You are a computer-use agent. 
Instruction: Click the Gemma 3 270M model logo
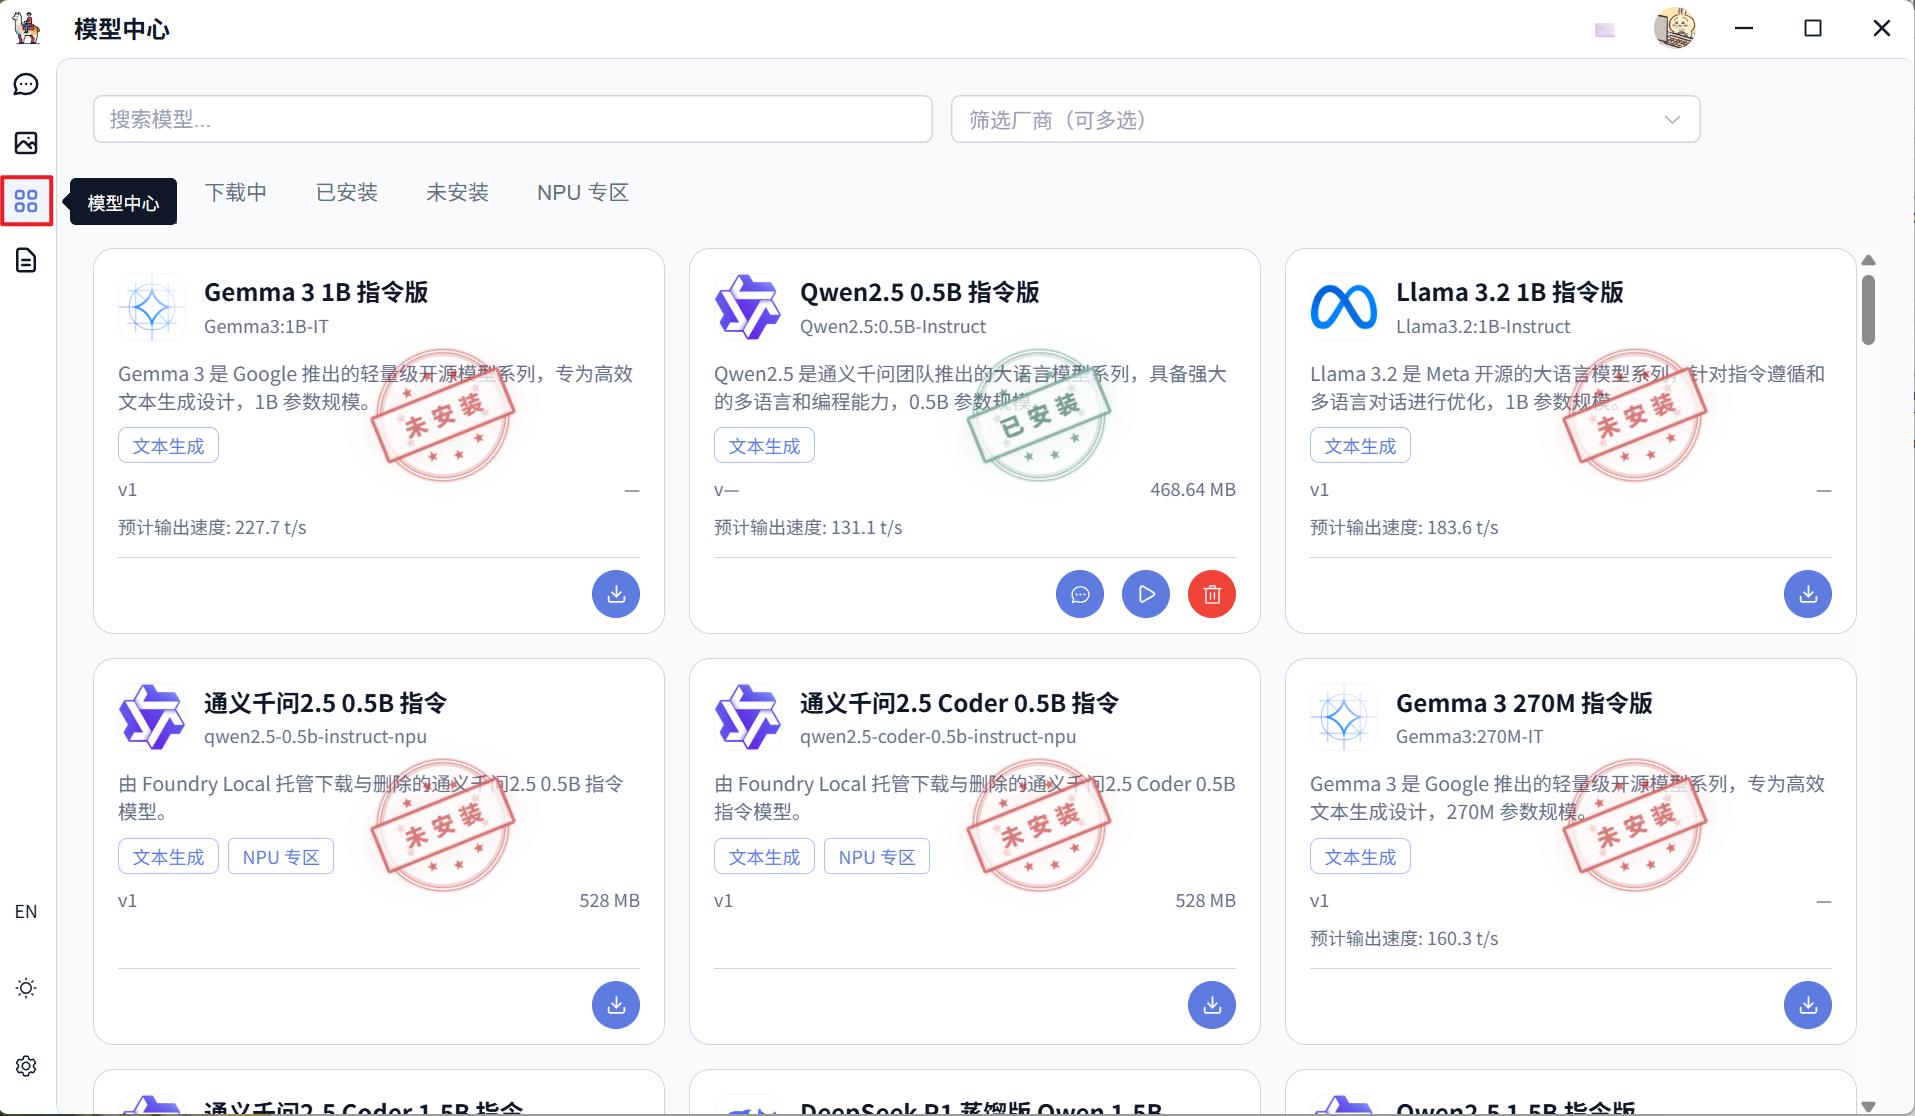point(1344,717)
